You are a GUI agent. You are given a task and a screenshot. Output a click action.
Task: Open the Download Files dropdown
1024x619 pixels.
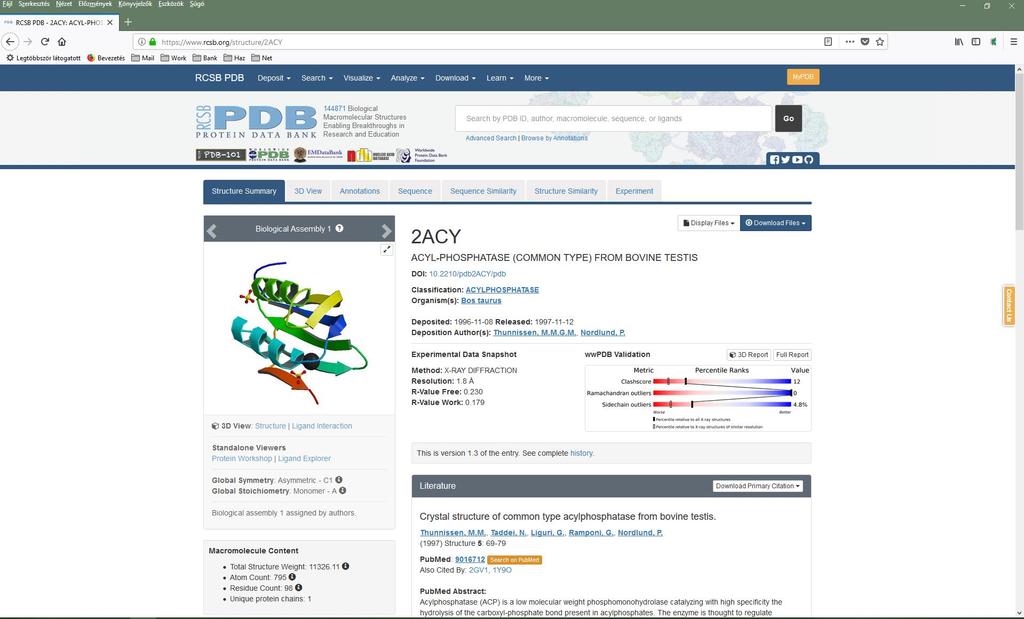pyautogui.click(x=776, y=223)
